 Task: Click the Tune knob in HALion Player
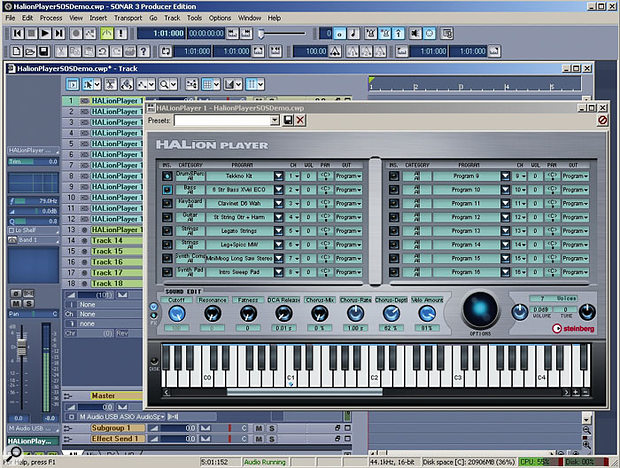pyautogui.click(x=587, y=312)
